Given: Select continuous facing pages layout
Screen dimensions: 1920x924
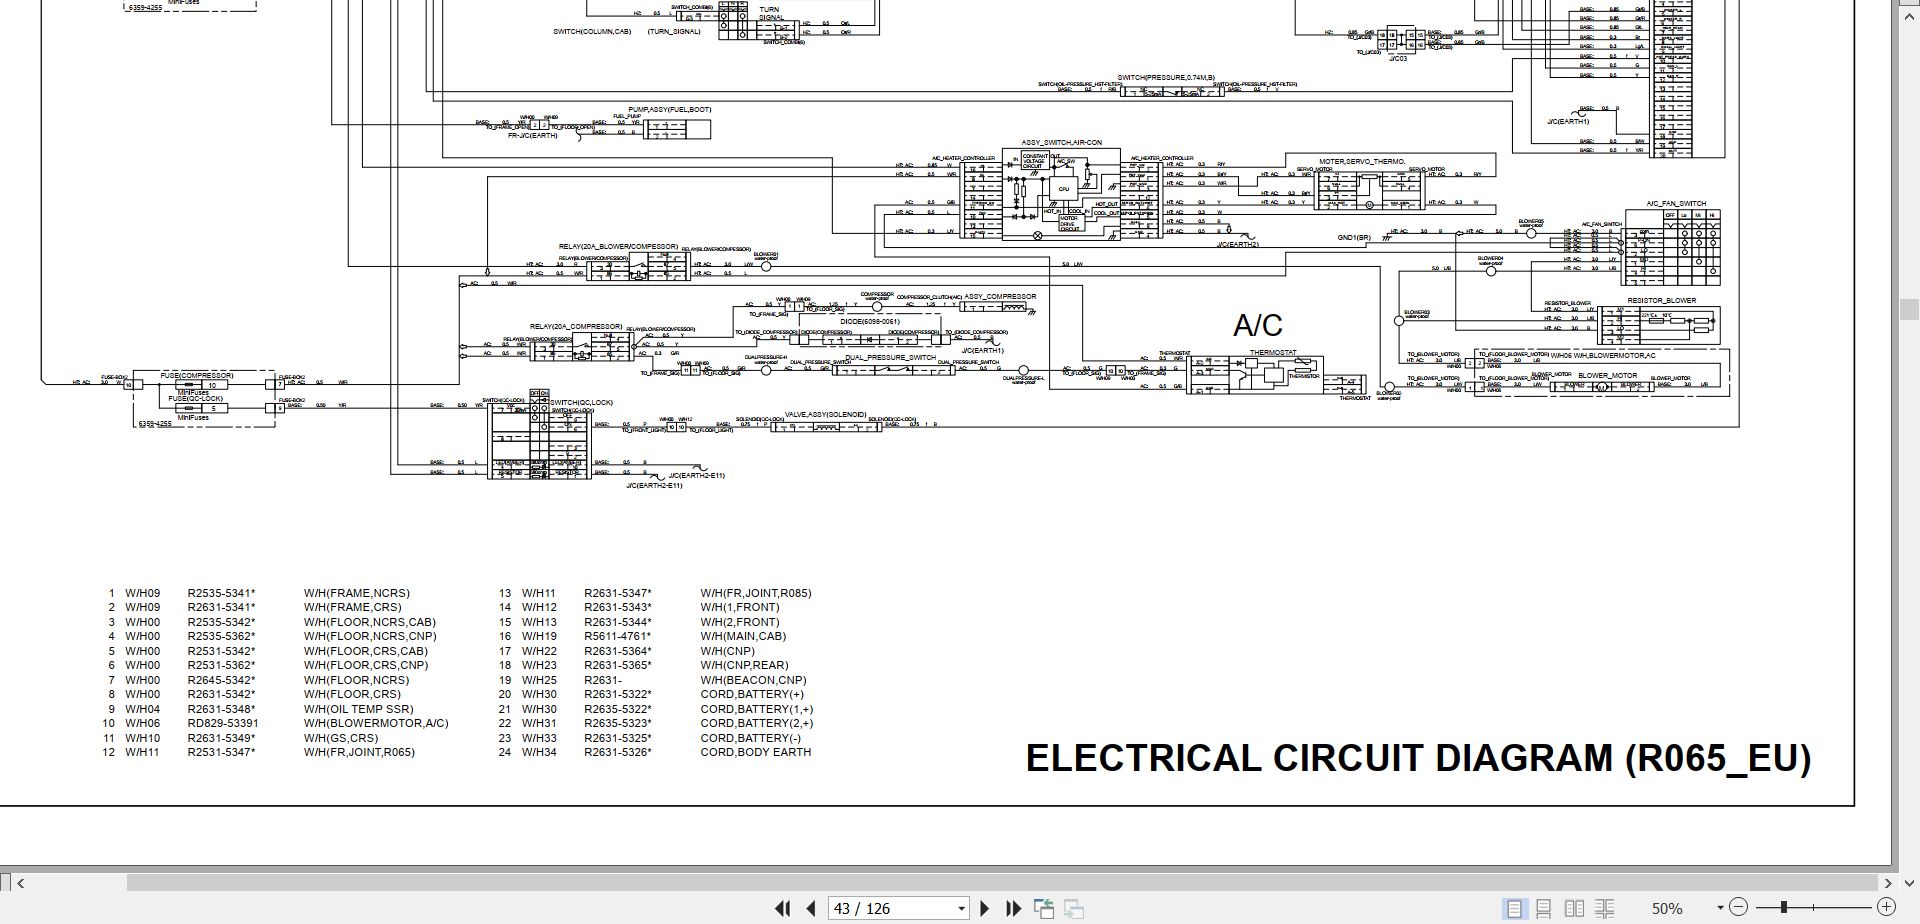Looking at the screenshot, I should pos(1604,908).
